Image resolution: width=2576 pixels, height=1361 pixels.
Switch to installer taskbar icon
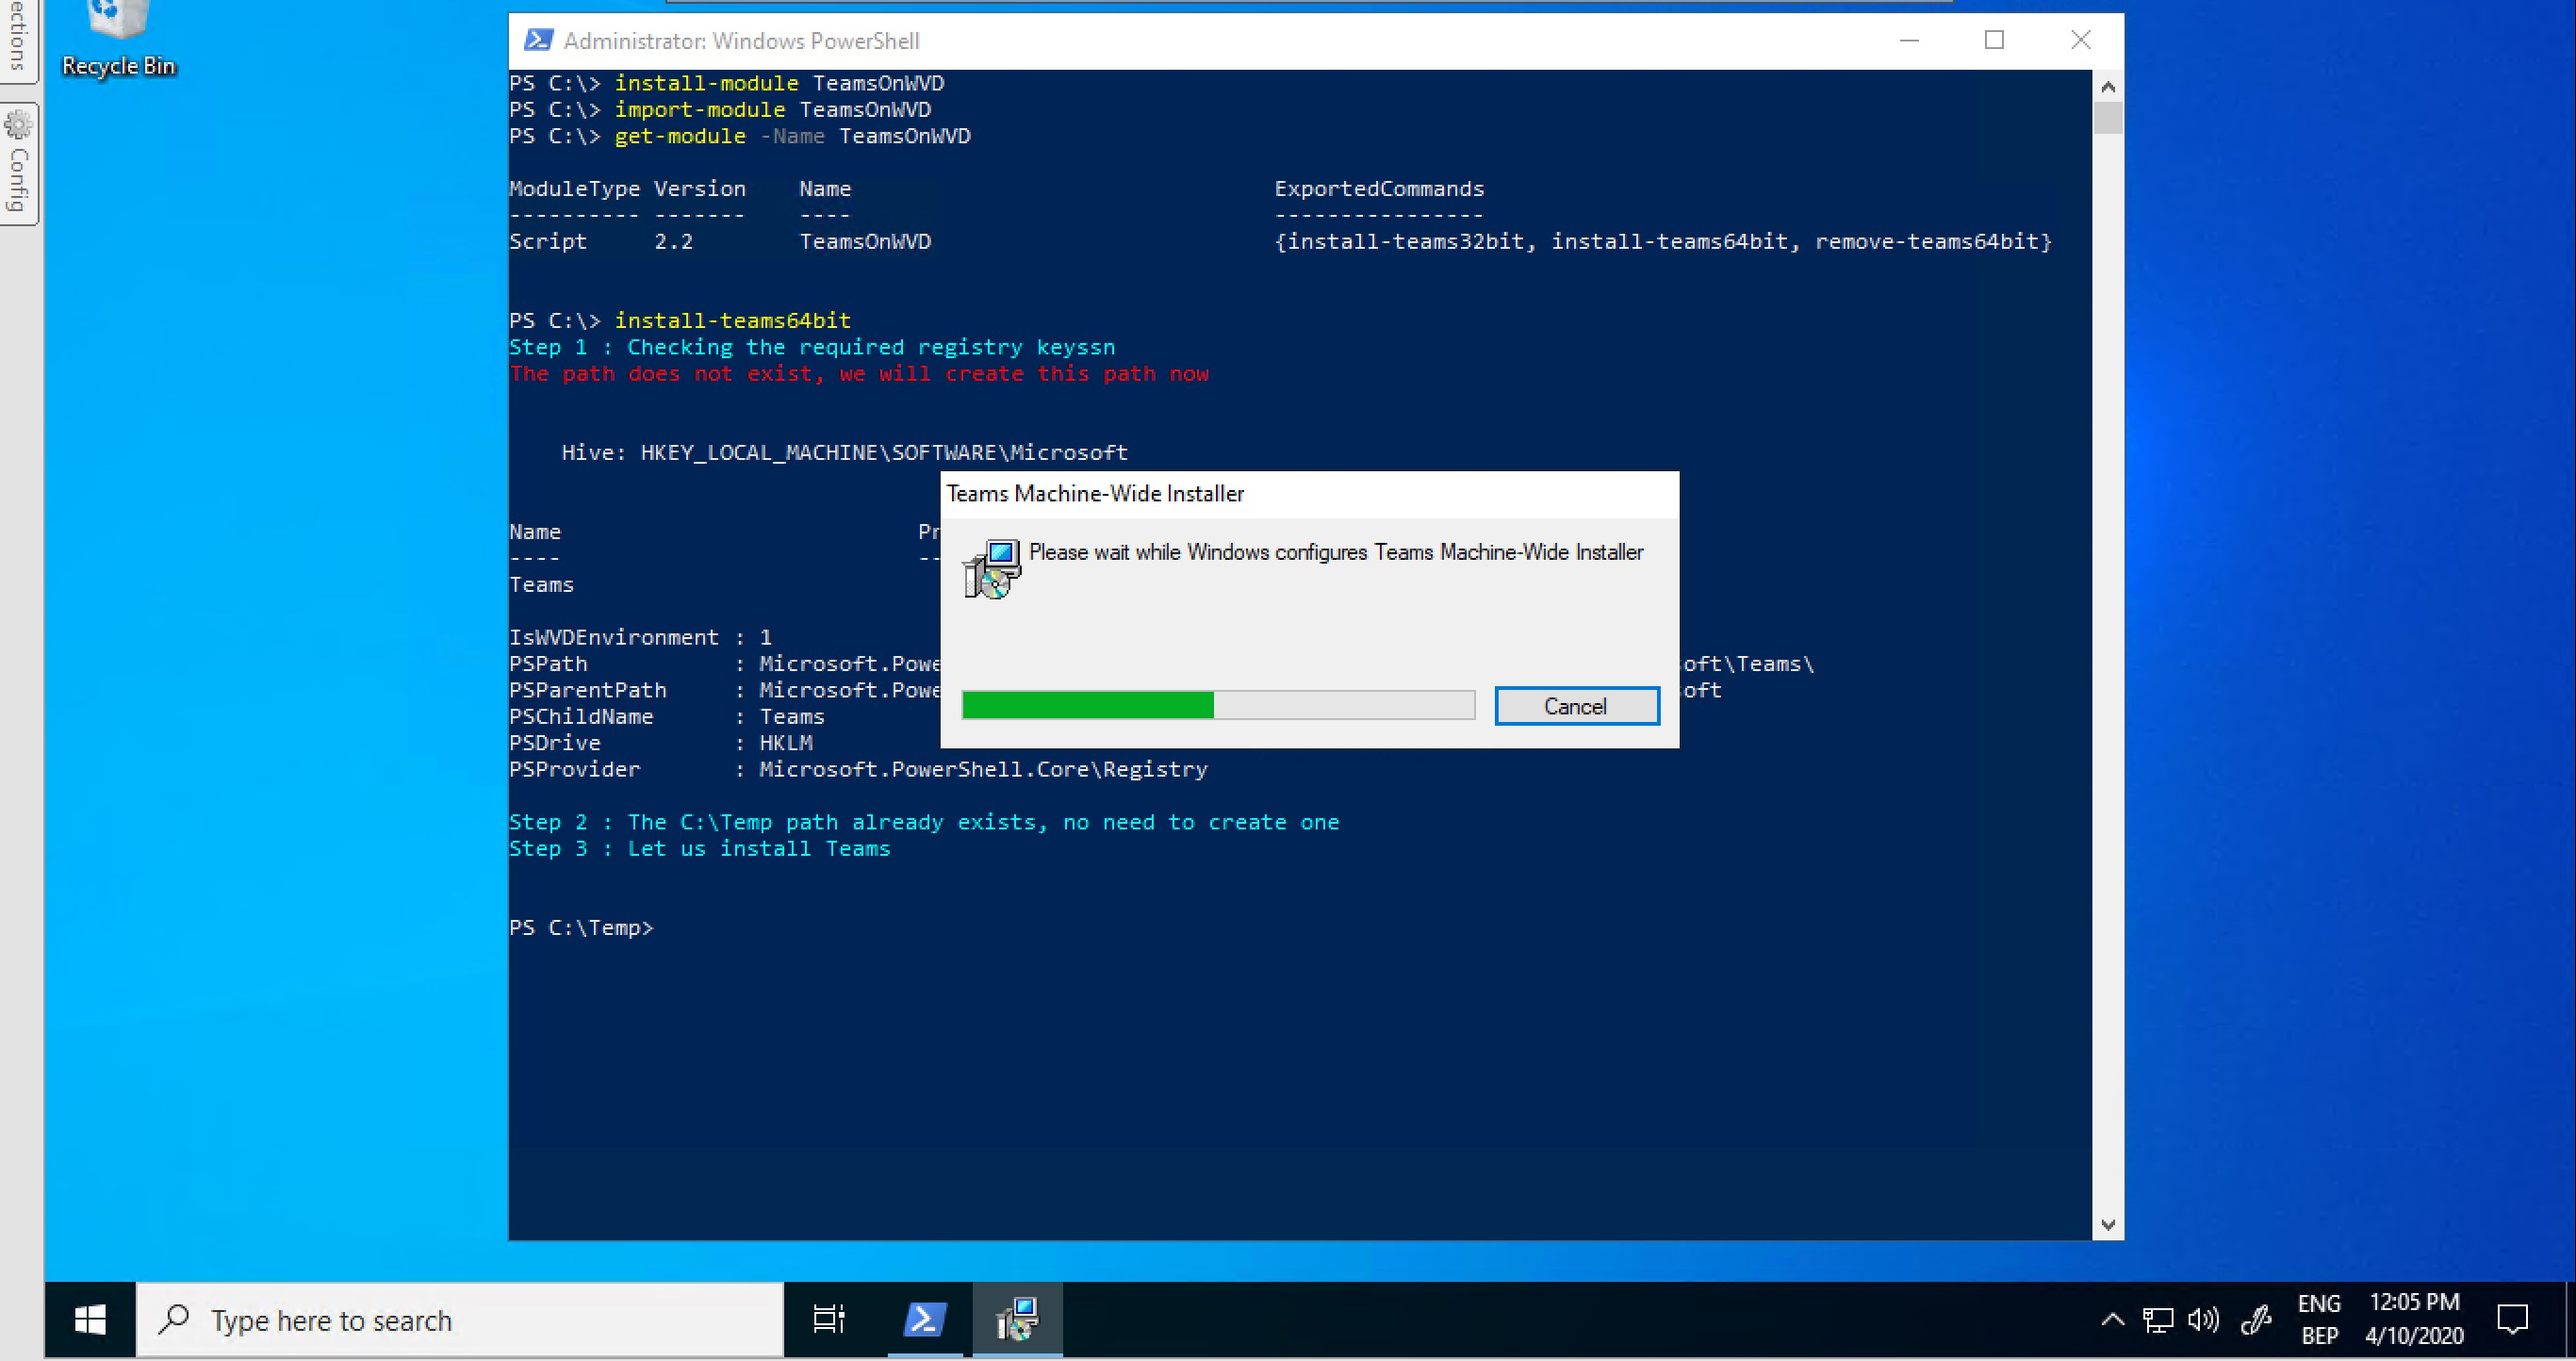(x=1017, y=1320)
